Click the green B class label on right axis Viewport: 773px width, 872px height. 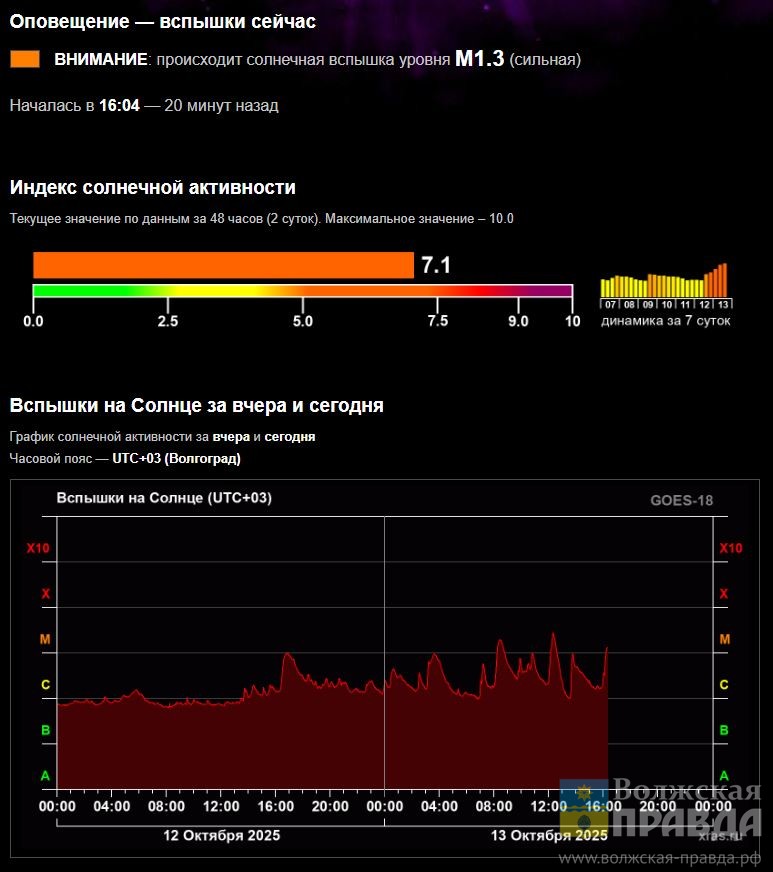[x=725, y=731]
